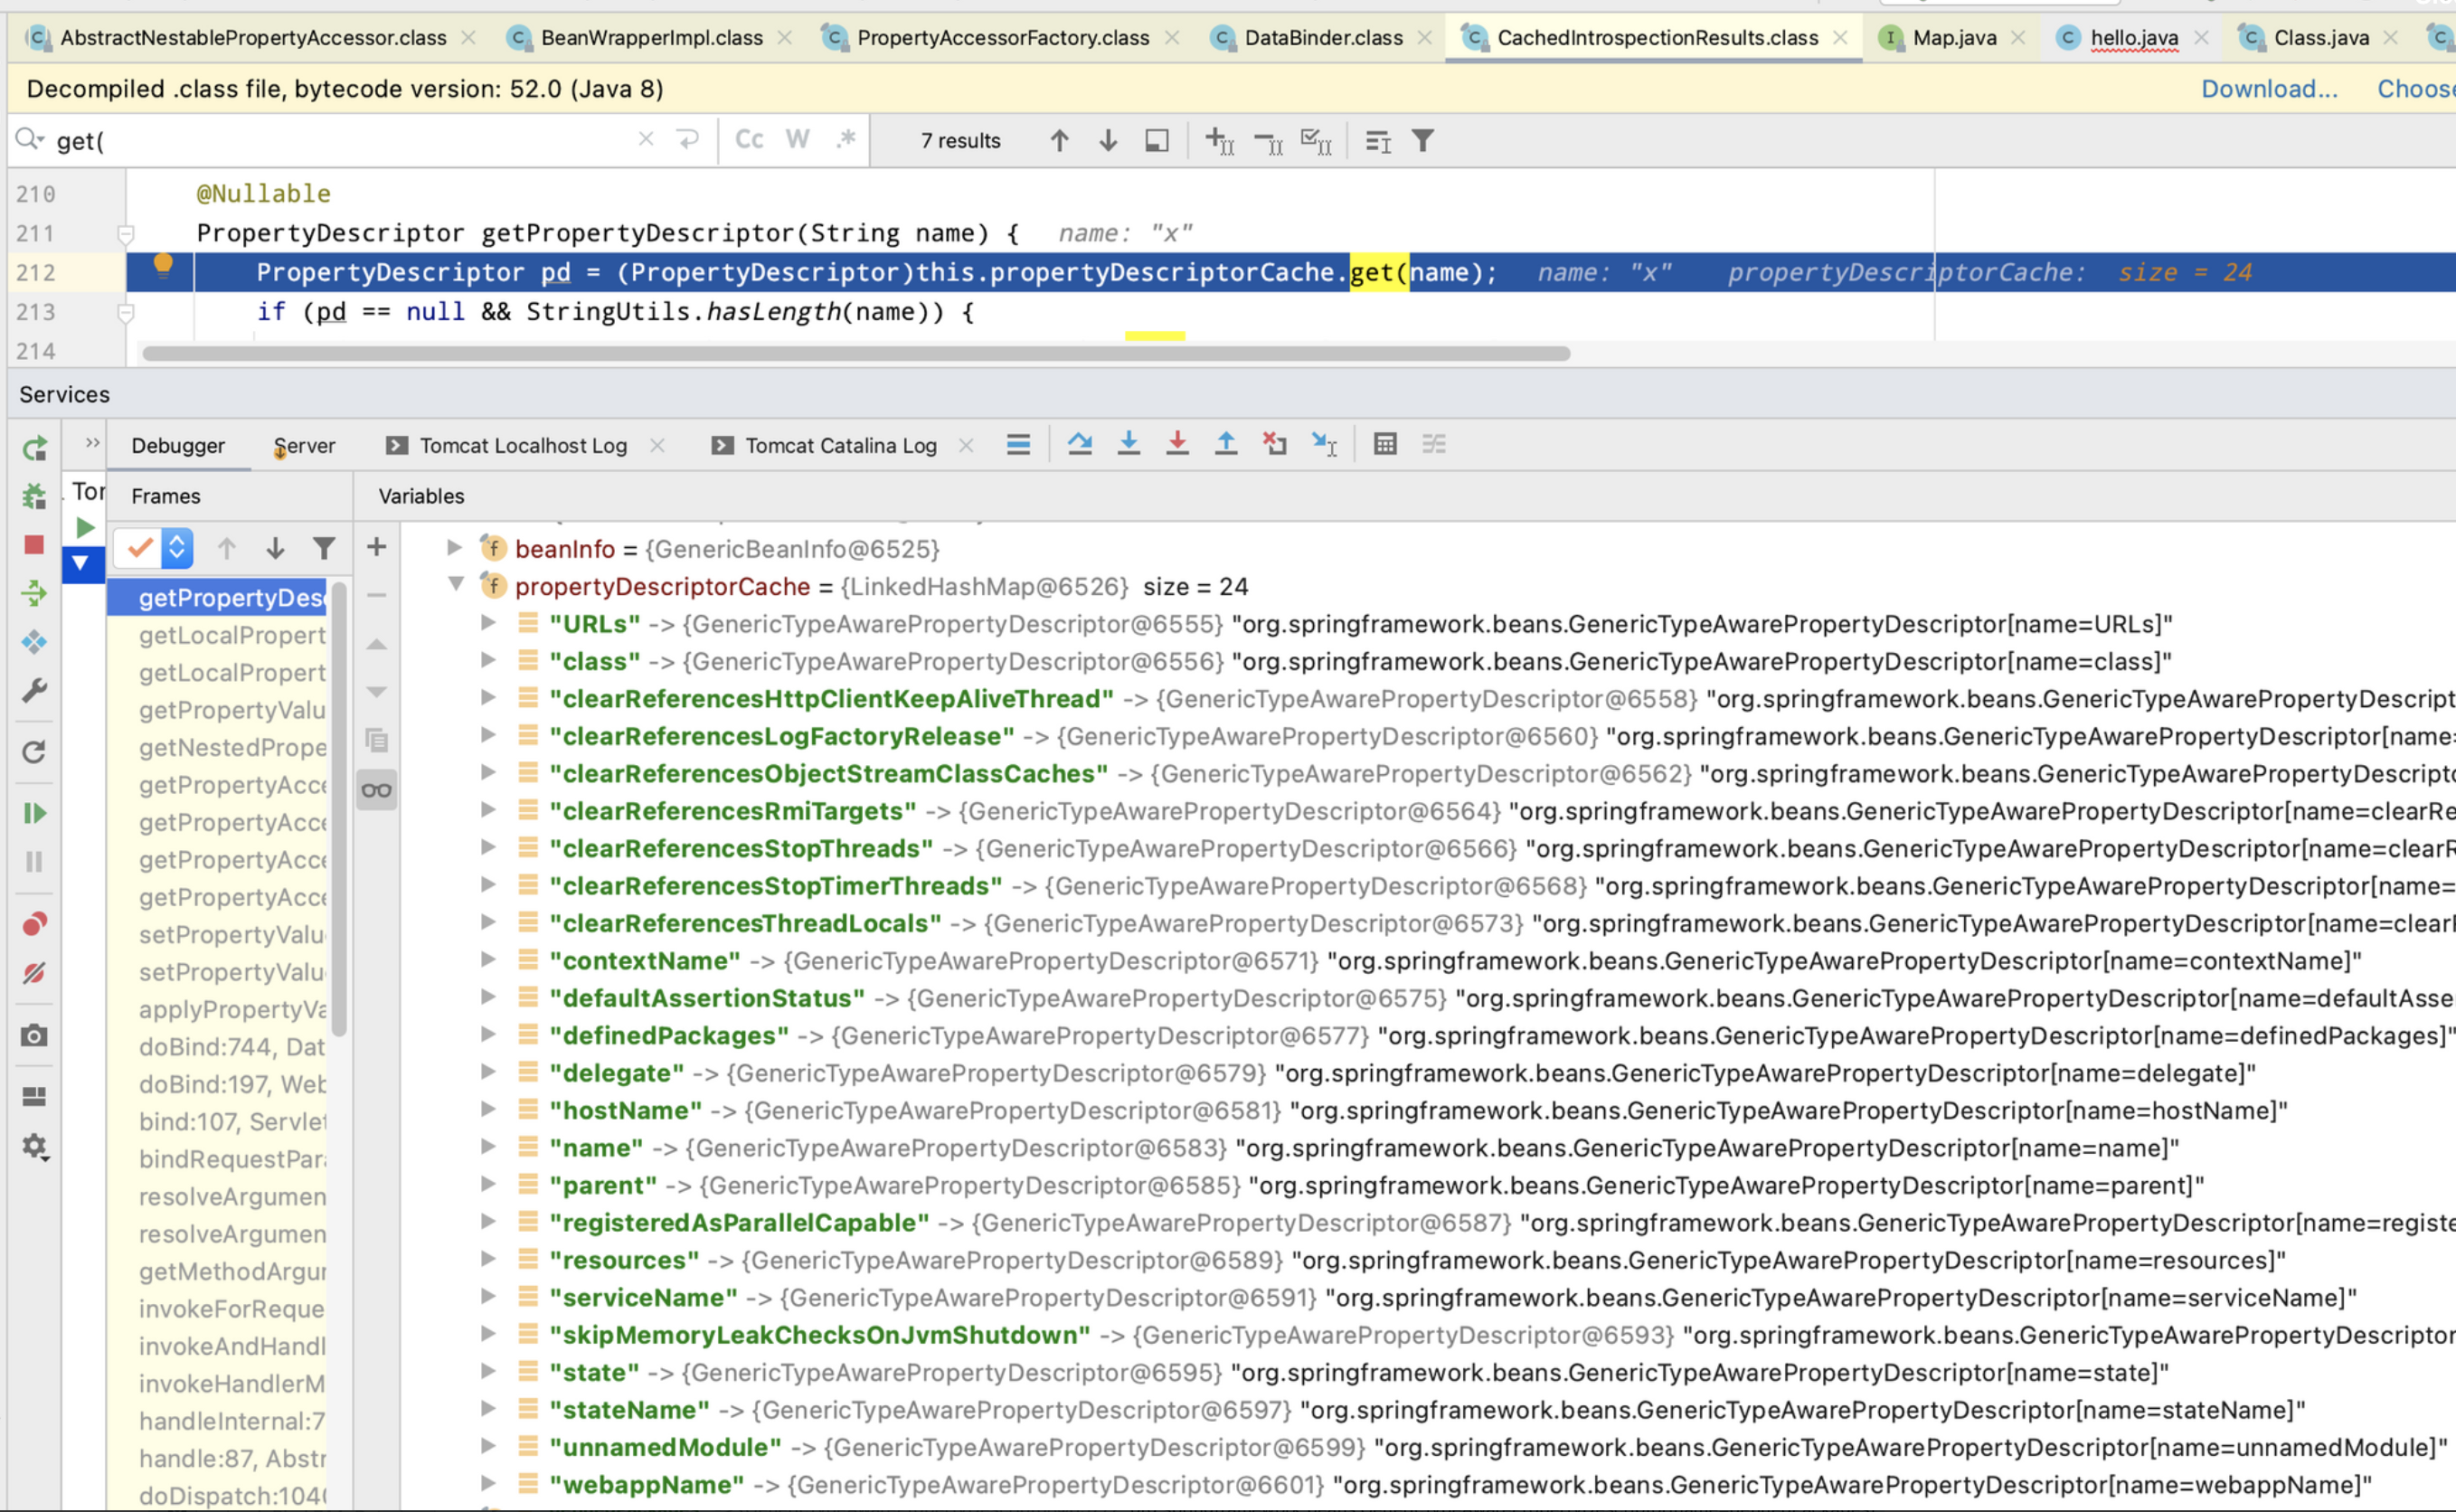2456x1512 pixels.
Task: Switch to DataBinder.class tab
Action: (1323, 38)
